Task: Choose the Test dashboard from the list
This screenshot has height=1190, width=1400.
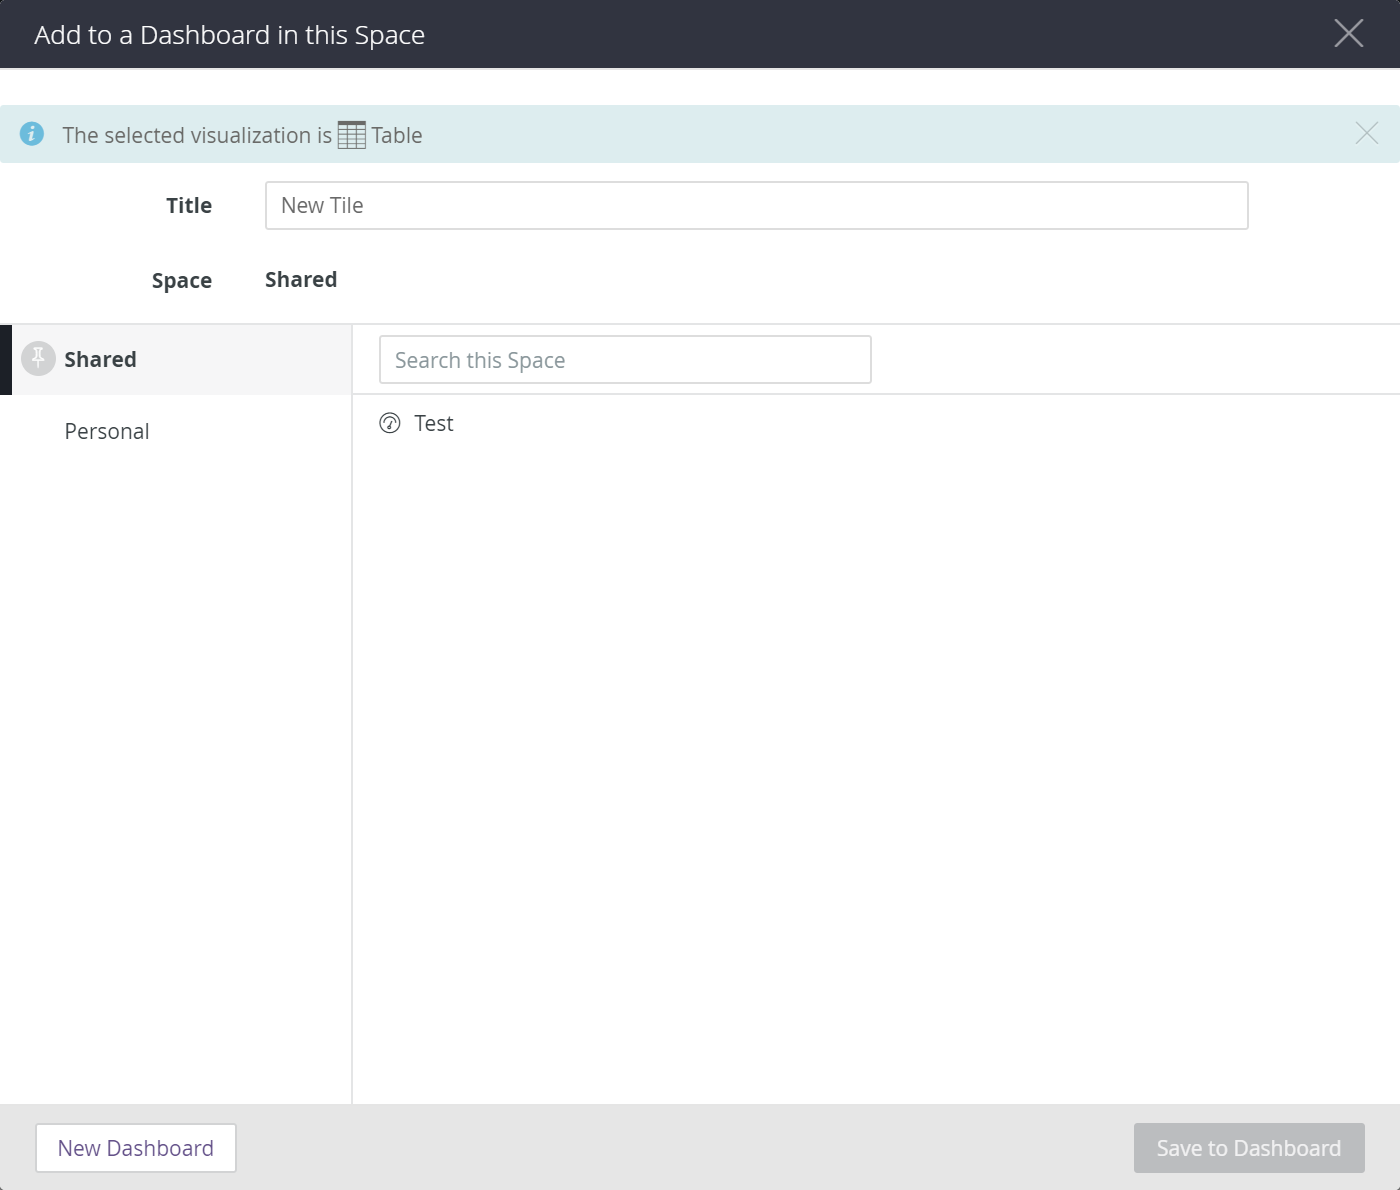Action: 434,424
